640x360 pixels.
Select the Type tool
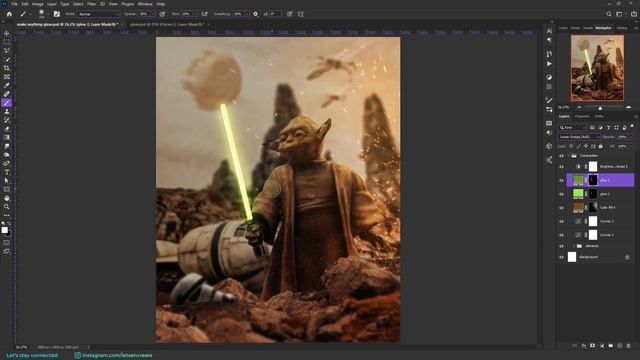tap(7, 172)
